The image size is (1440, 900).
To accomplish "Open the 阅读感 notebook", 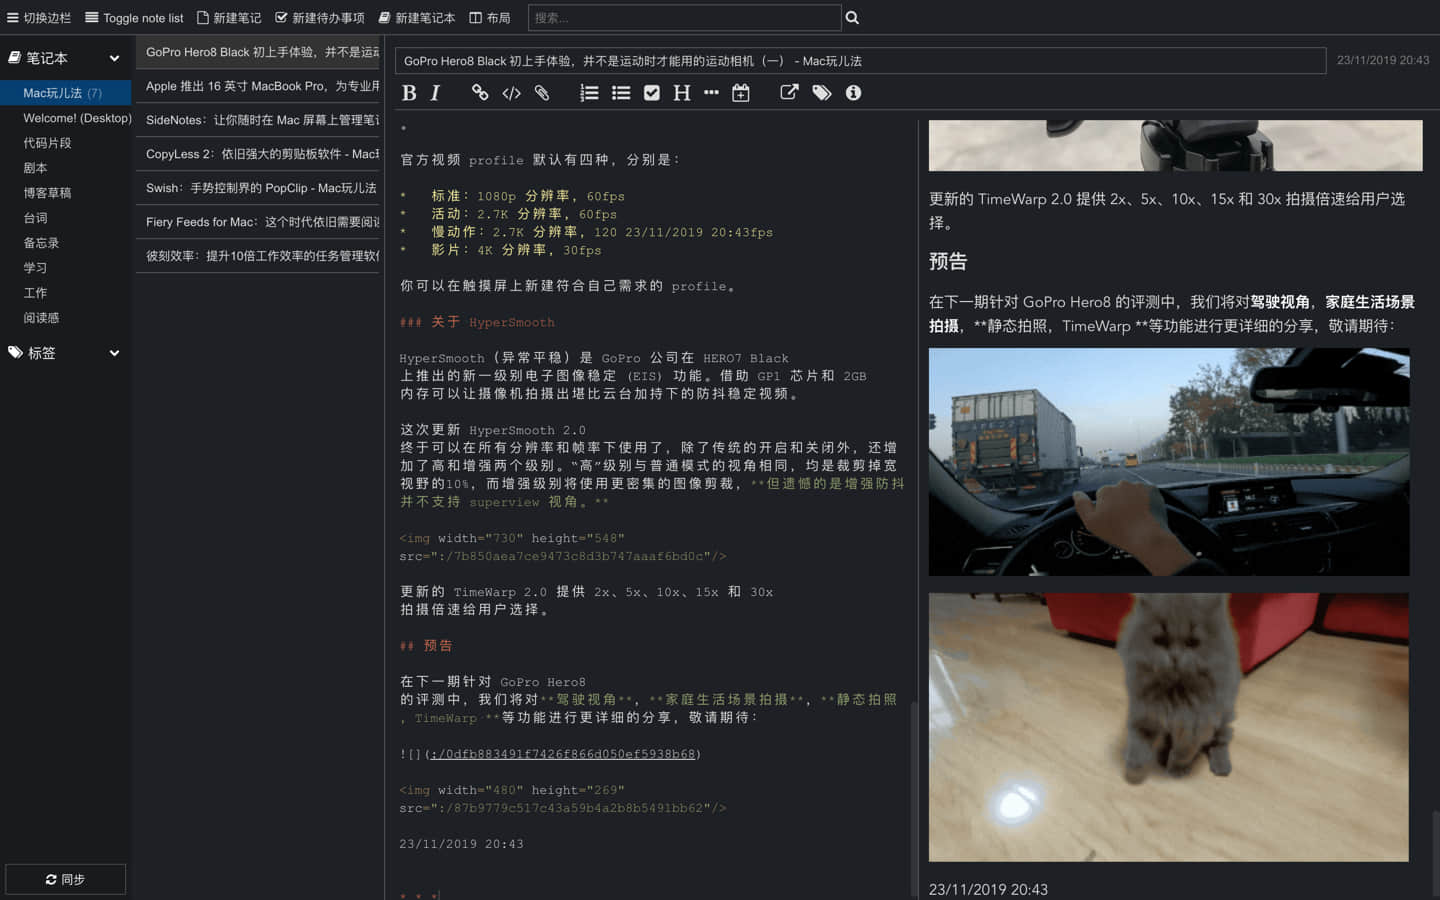I will (x=66, y=318).
